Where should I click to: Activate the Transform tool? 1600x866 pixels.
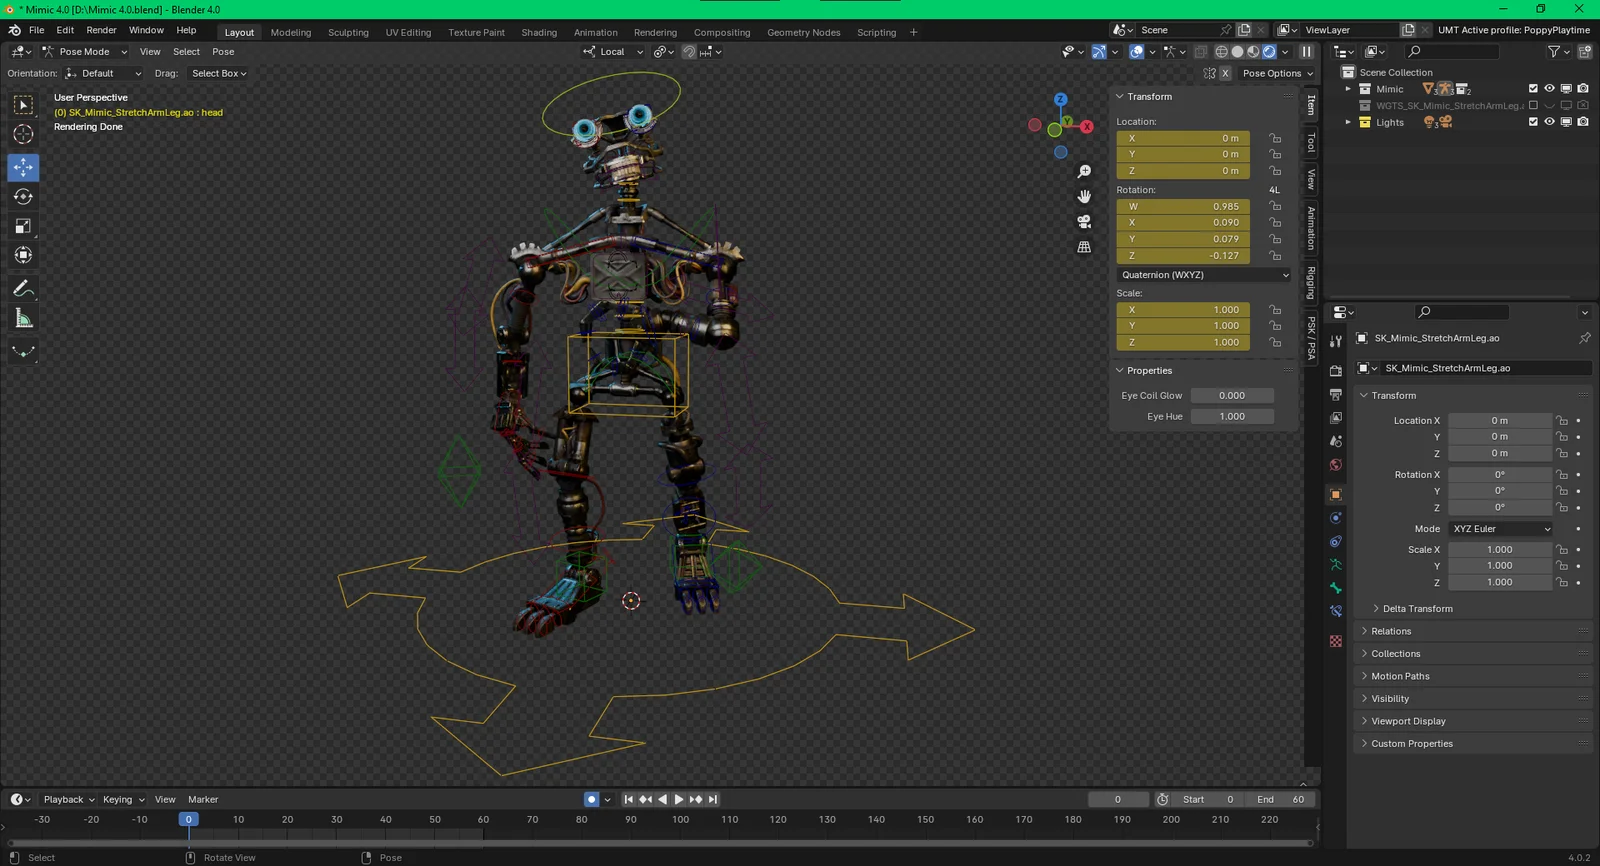coord(23,255)
